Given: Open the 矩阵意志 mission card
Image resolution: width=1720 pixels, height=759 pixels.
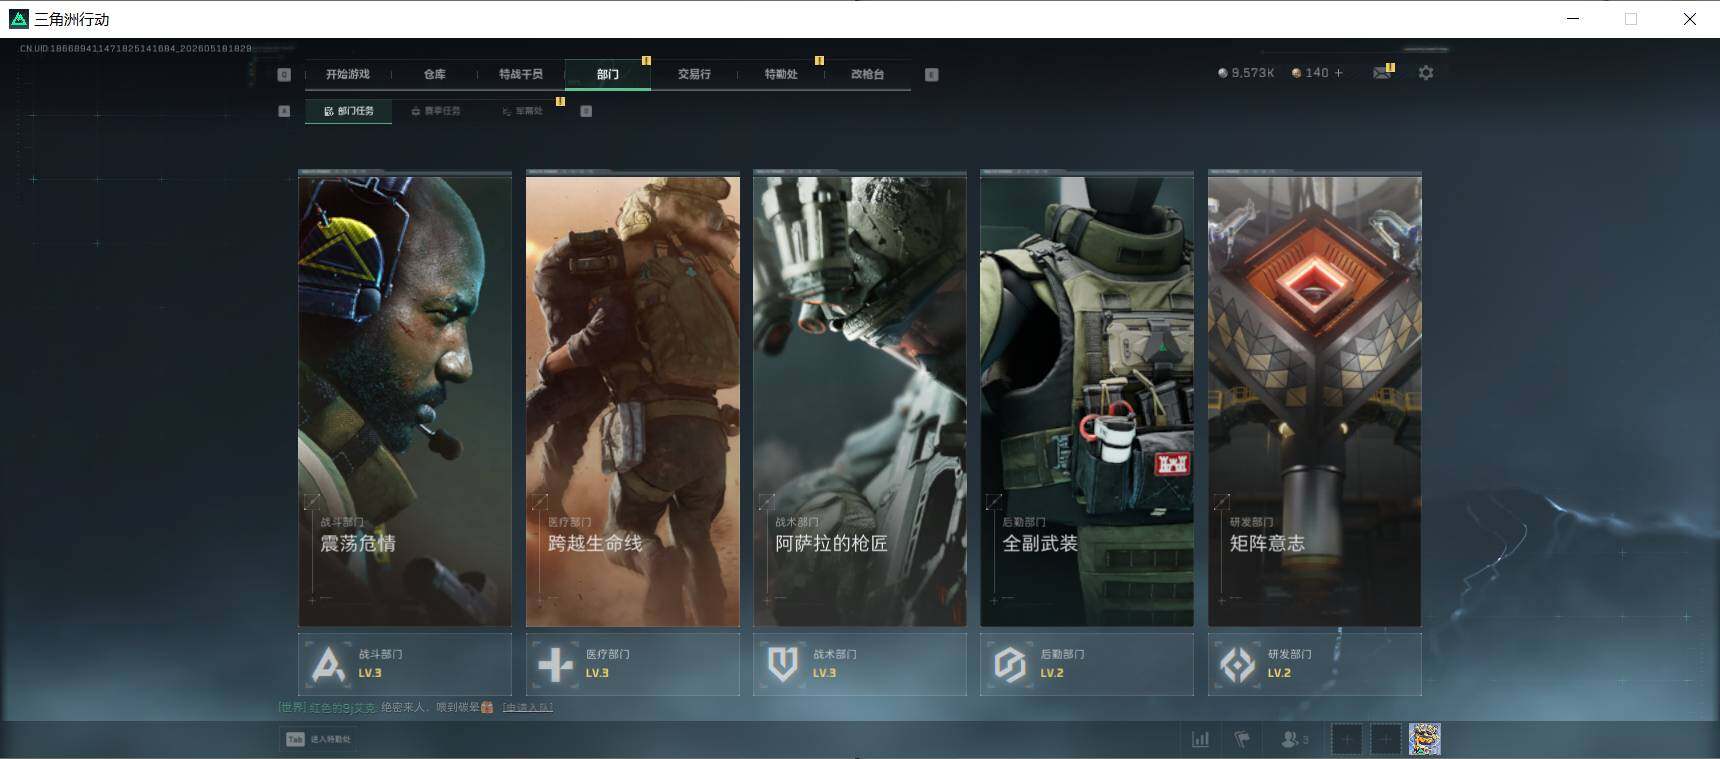Looking at the screenshot, I should tap(1315, 400).
